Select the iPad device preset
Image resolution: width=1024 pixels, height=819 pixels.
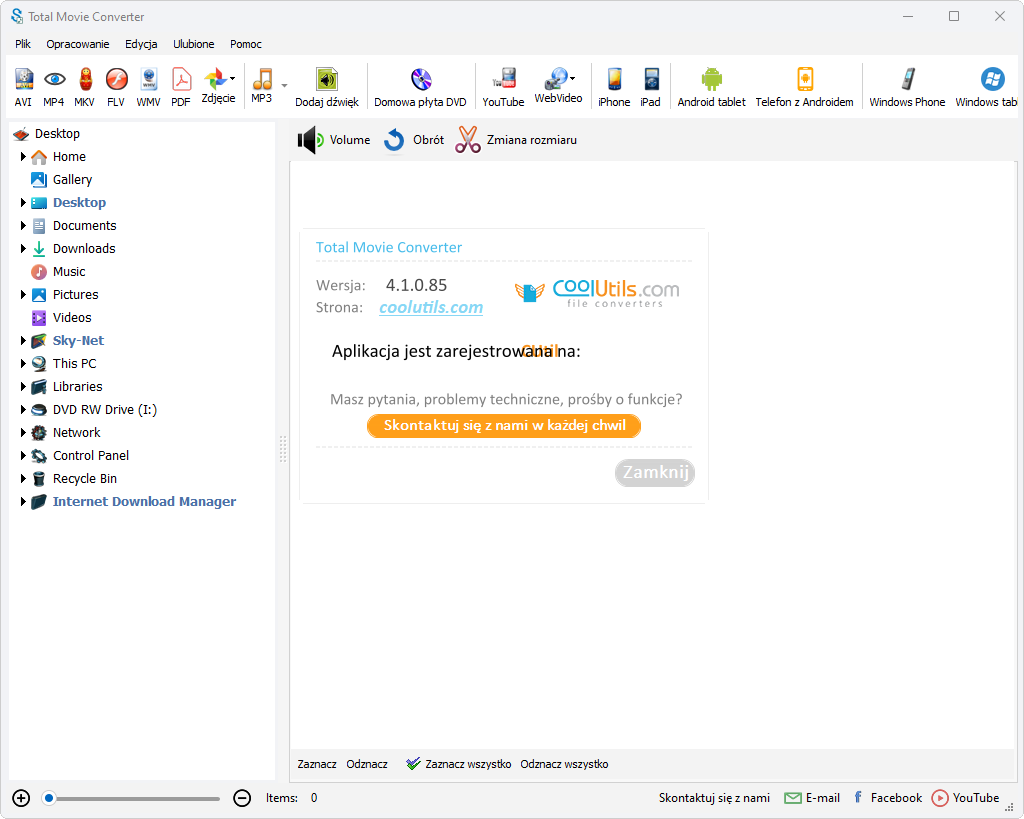[x=650, y=86]
